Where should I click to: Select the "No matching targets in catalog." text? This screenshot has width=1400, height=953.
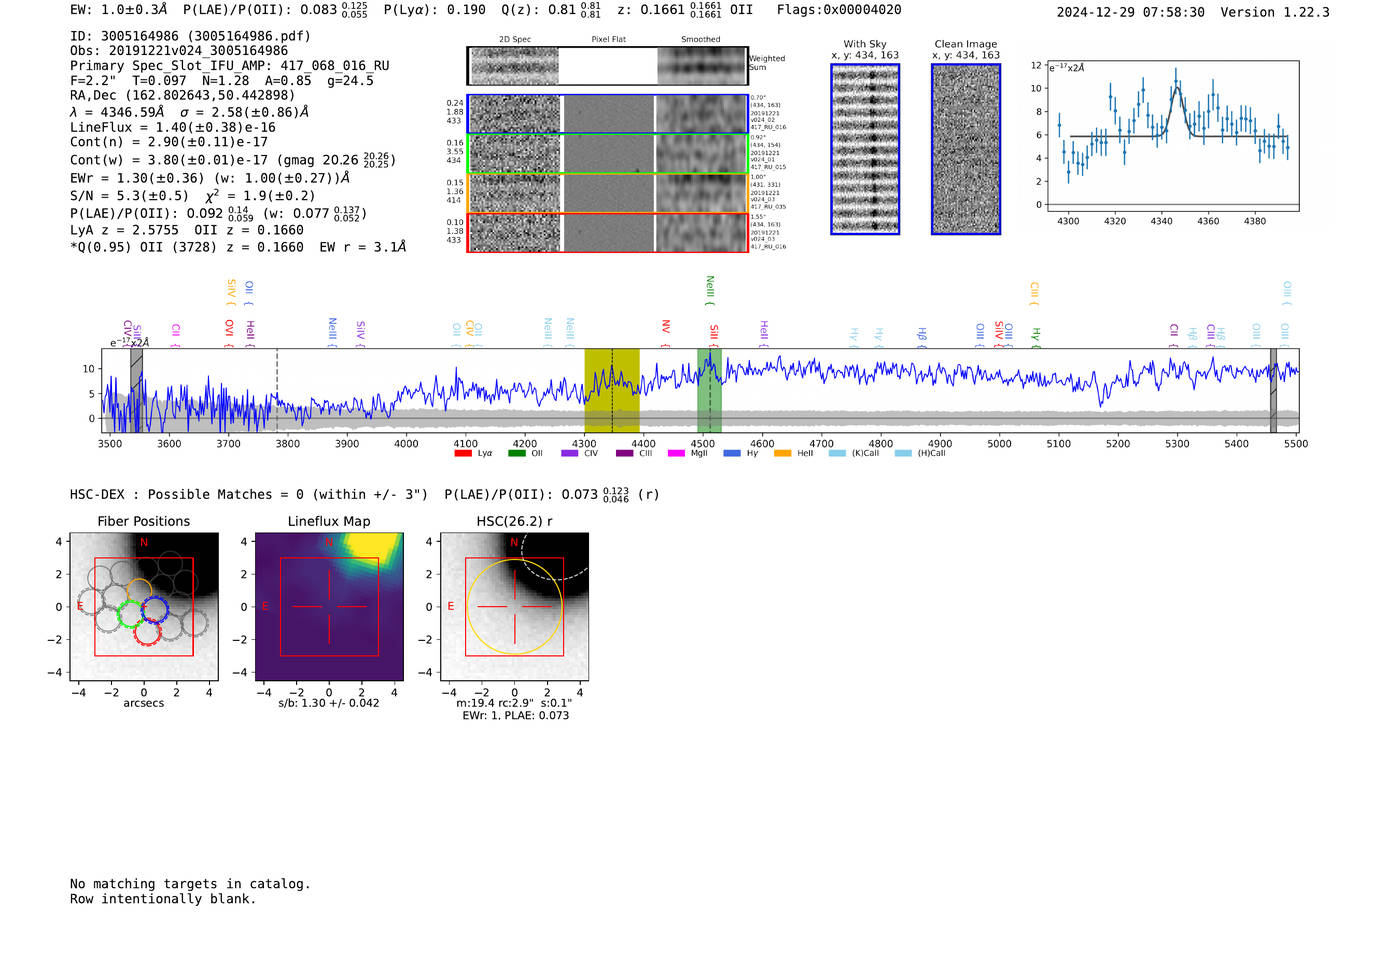point(190,884)
